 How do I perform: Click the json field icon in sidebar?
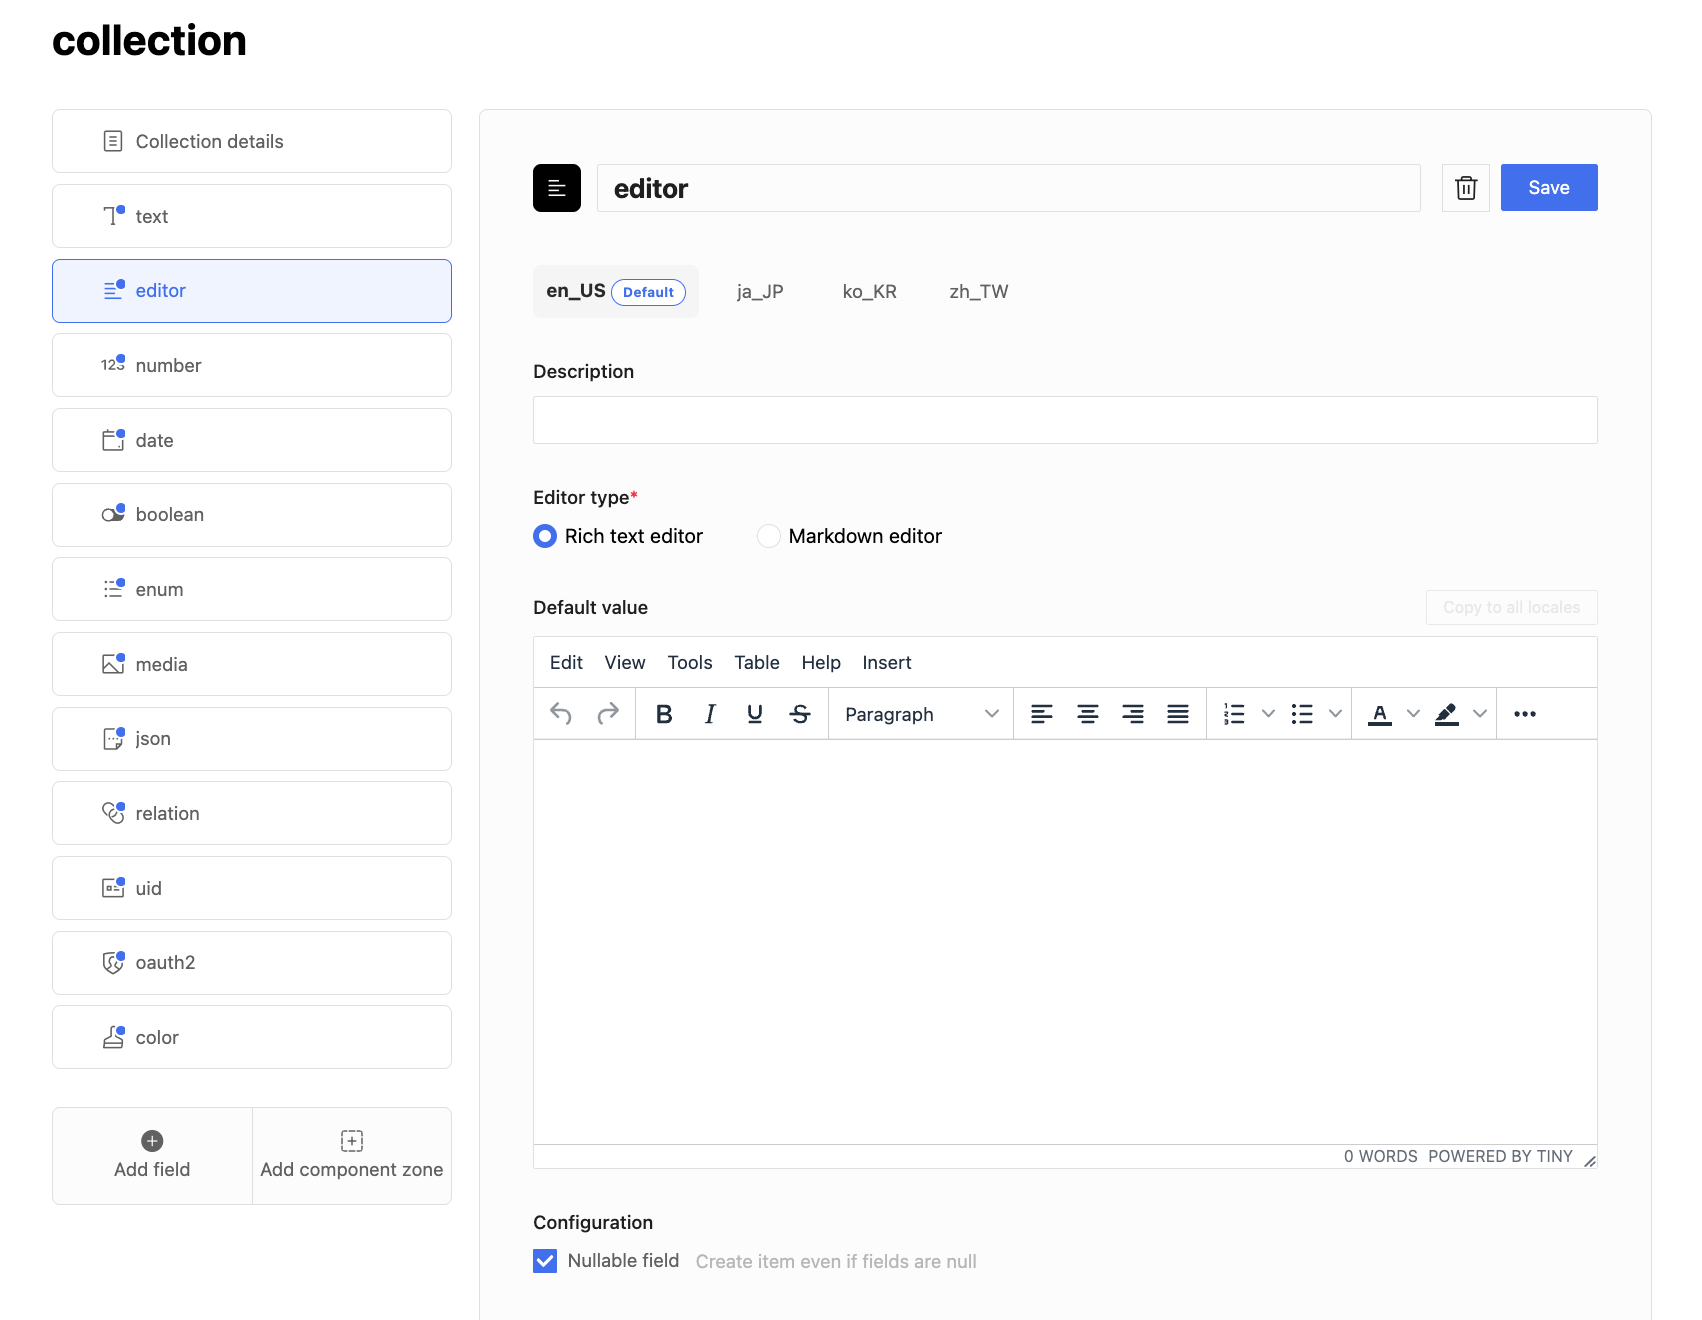(x=113, y=739)
